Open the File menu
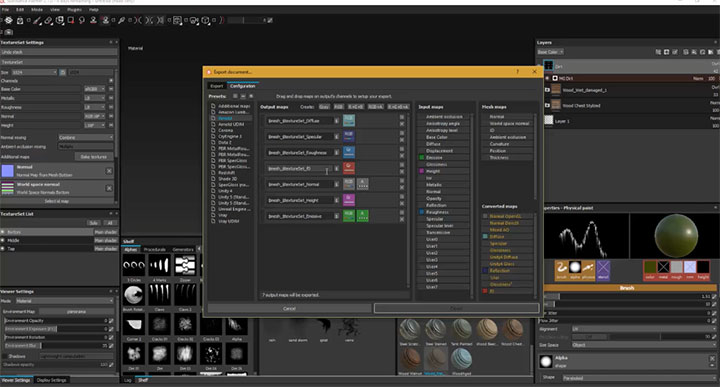This screenshot has width=720, height=387. [6, 9]
